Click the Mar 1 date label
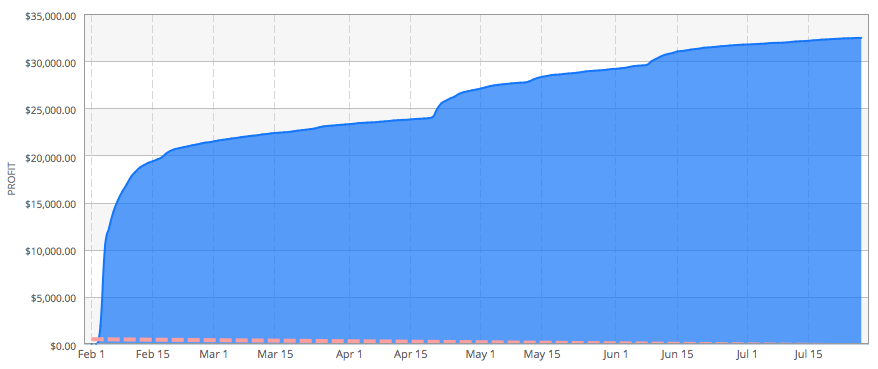The width and height of the screenshot is (878, 369). (213, 355)
